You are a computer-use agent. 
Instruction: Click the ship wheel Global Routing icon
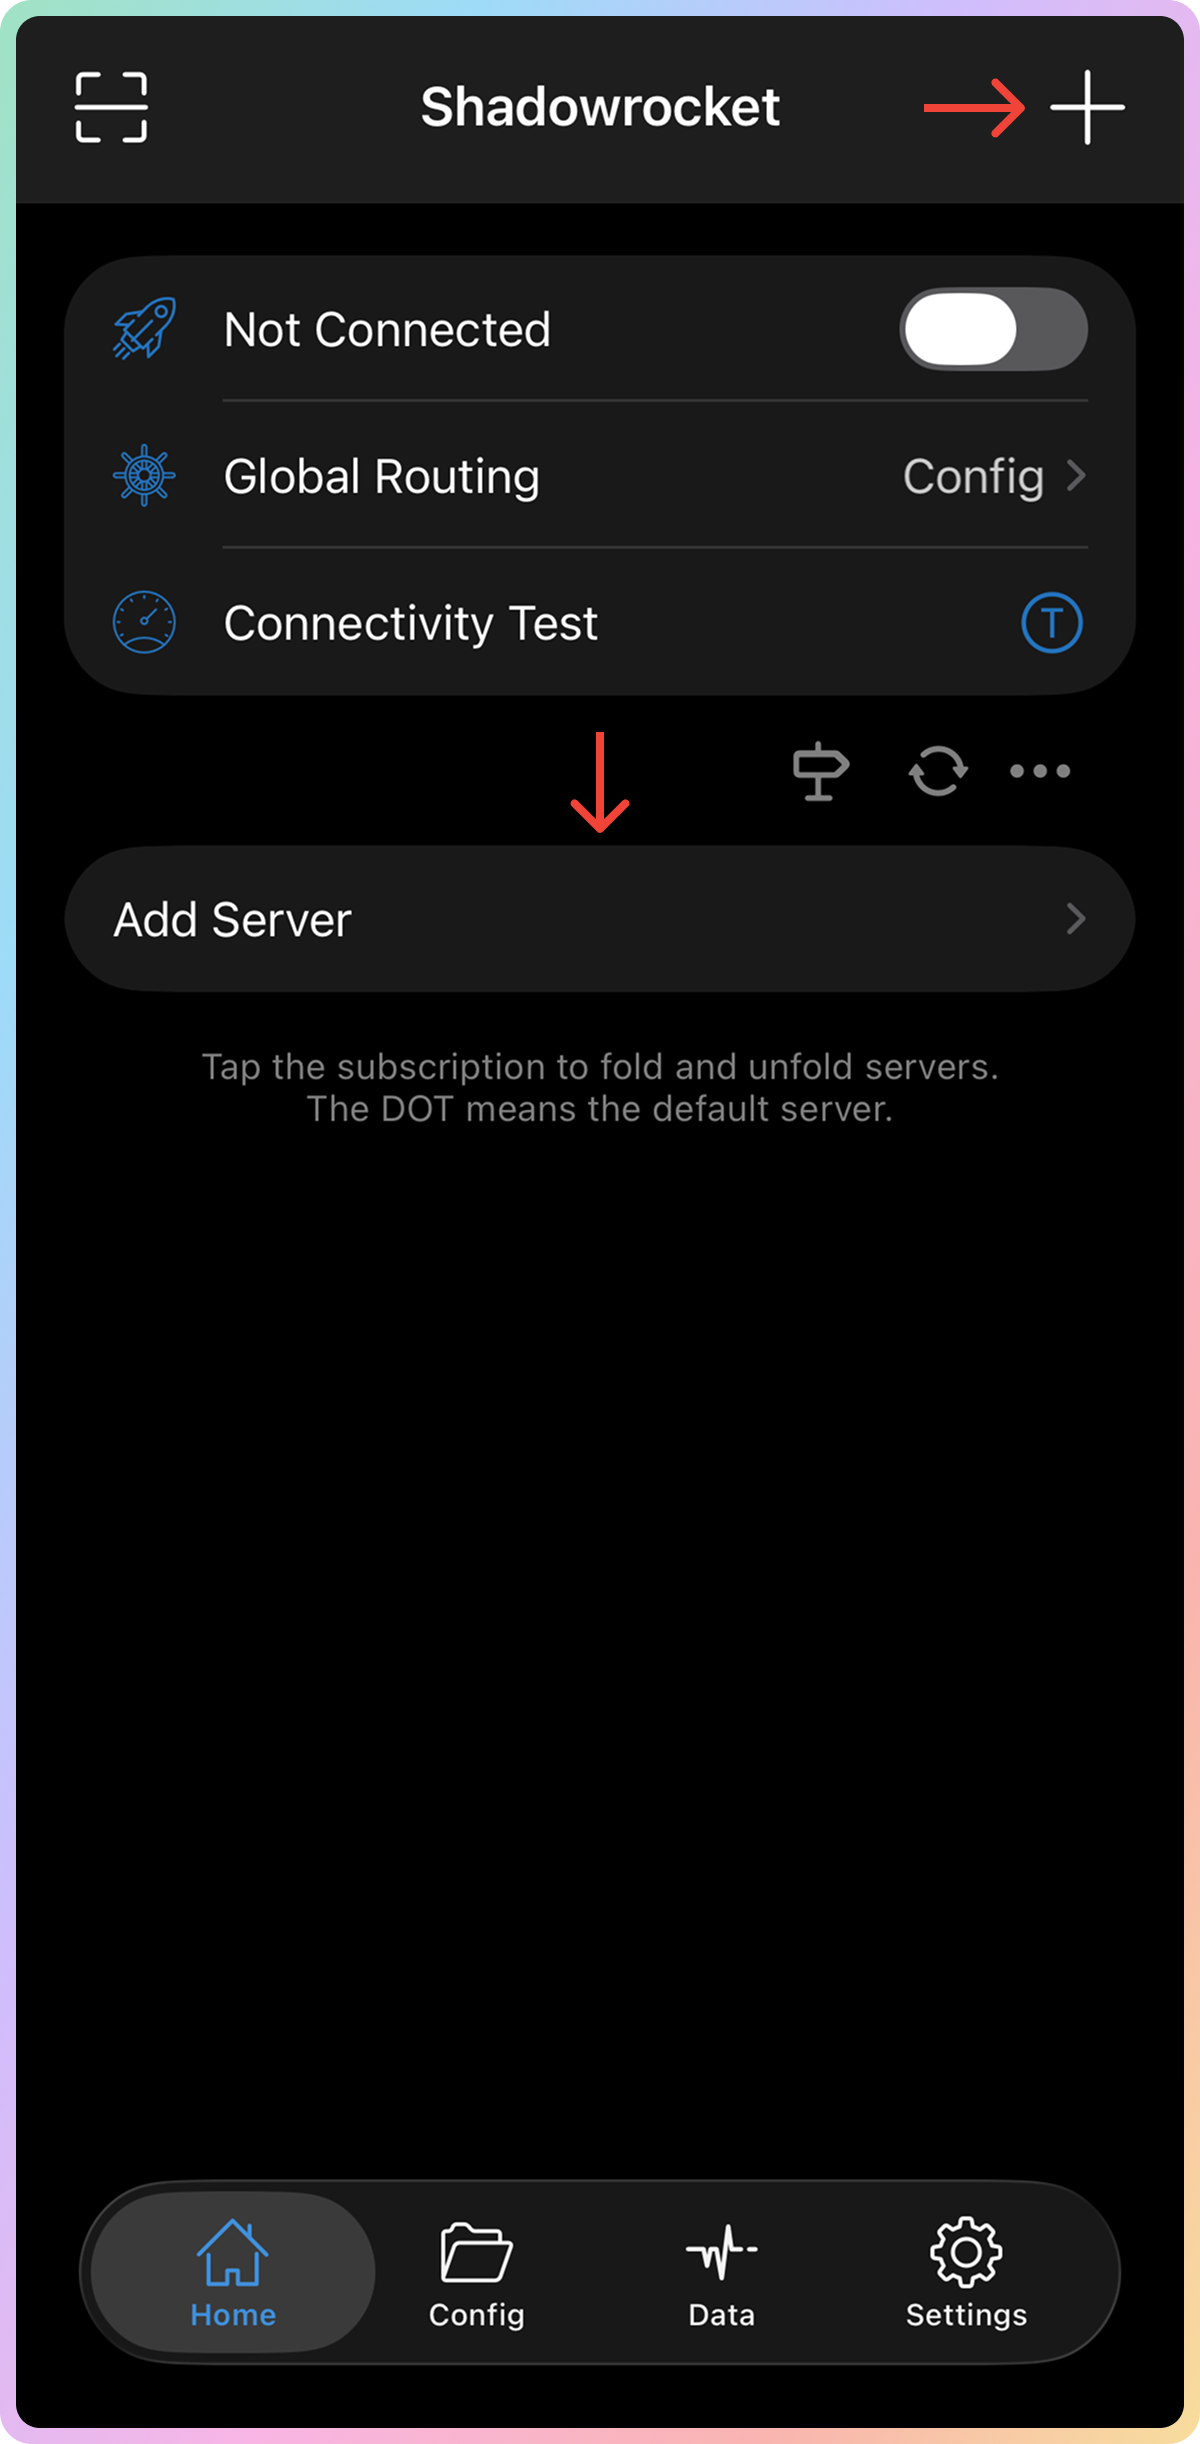pos(144,475)
